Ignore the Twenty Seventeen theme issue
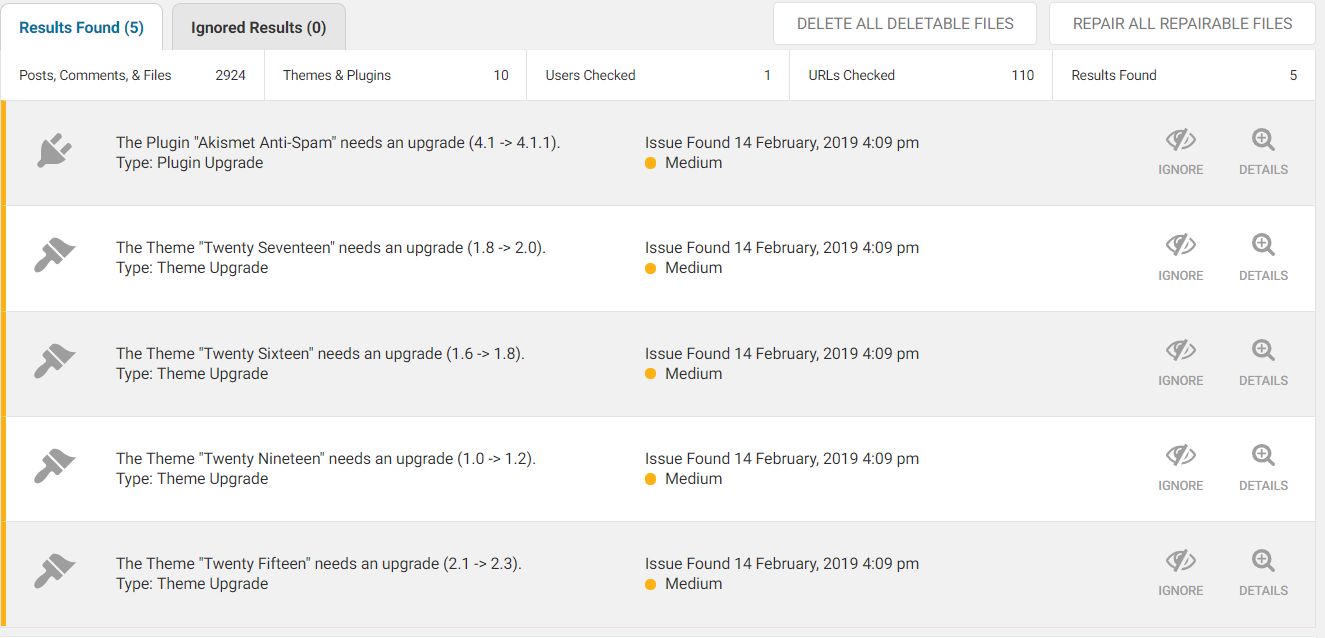The width and height of the screenshot is (1325, 638). coord(1180,257)
